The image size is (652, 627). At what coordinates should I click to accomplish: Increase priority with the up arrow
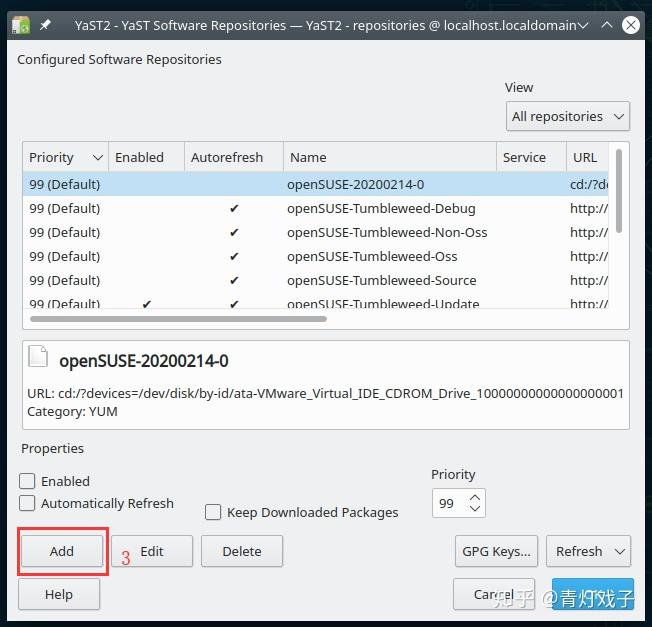tap(475, 497)
